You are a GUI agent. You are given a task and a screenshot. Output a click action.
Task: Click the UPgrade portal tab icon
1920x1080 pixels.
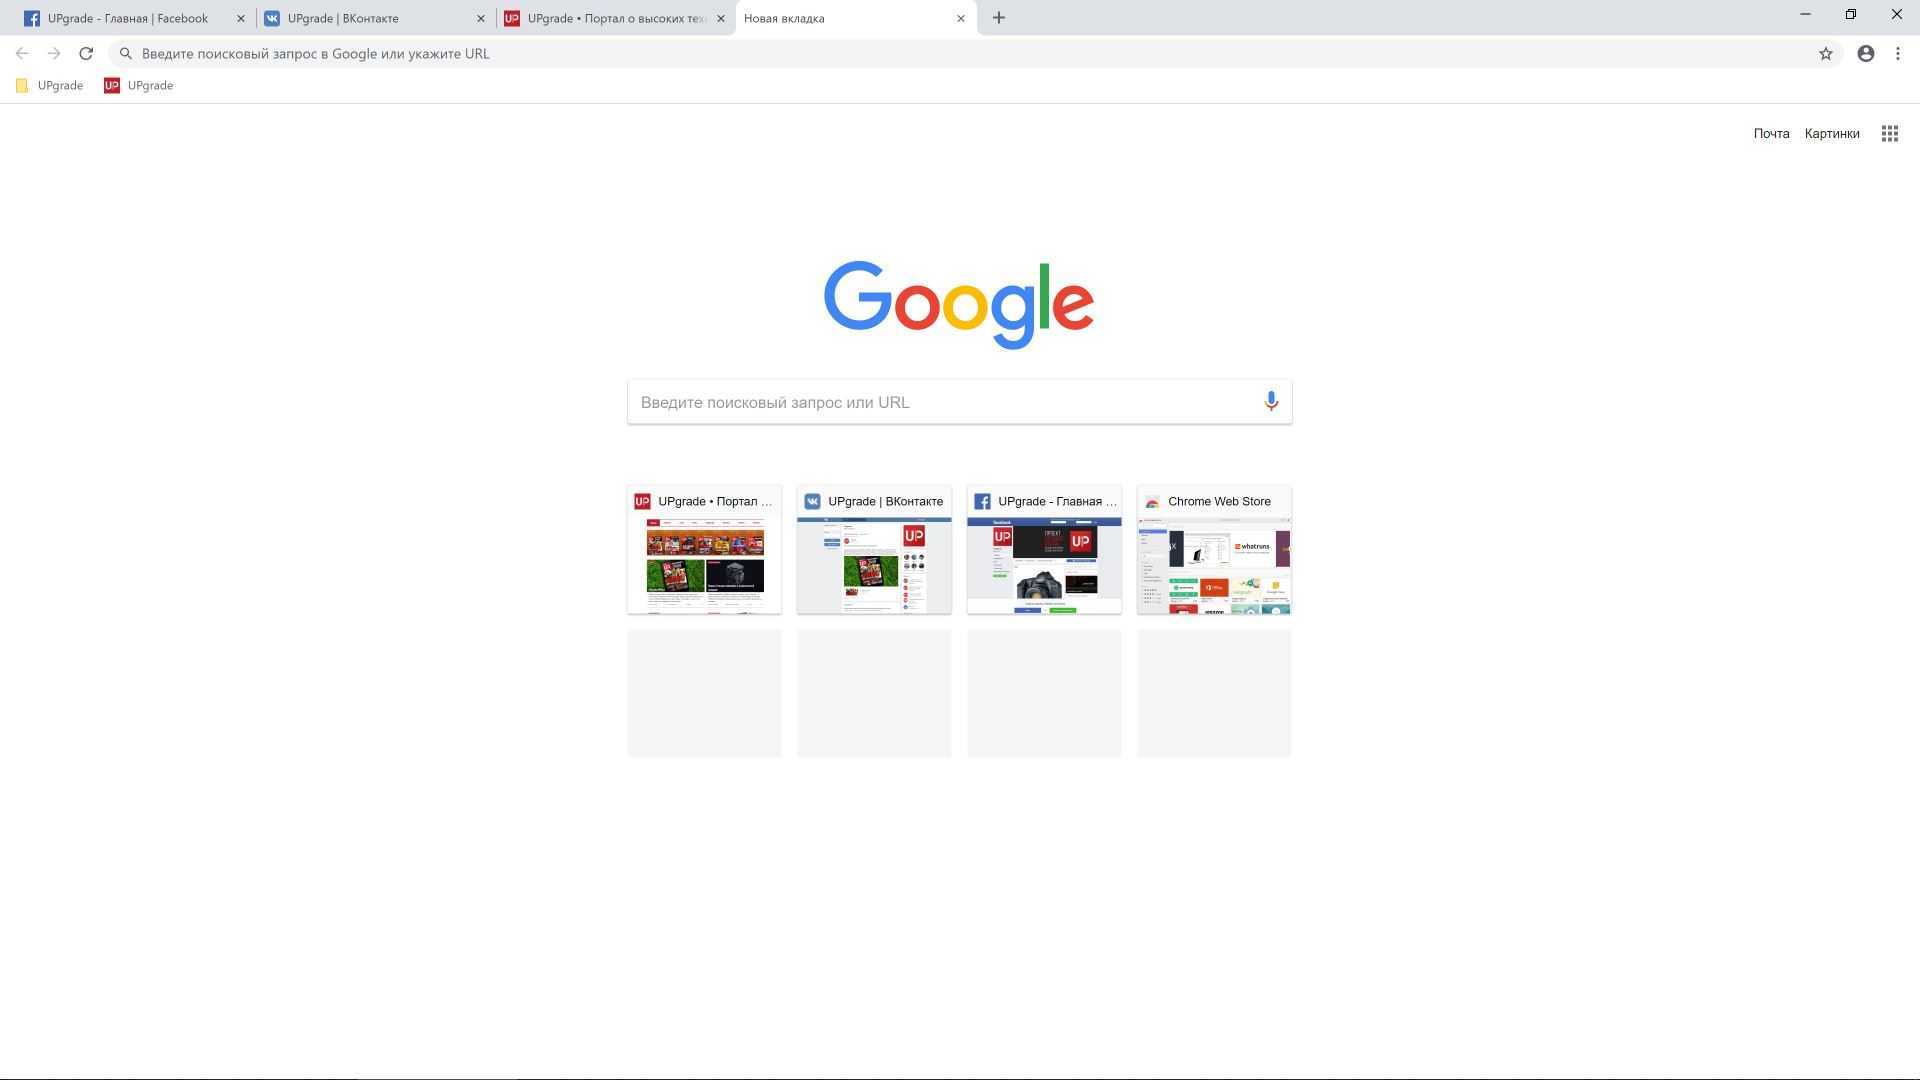(x=512, y=17)
